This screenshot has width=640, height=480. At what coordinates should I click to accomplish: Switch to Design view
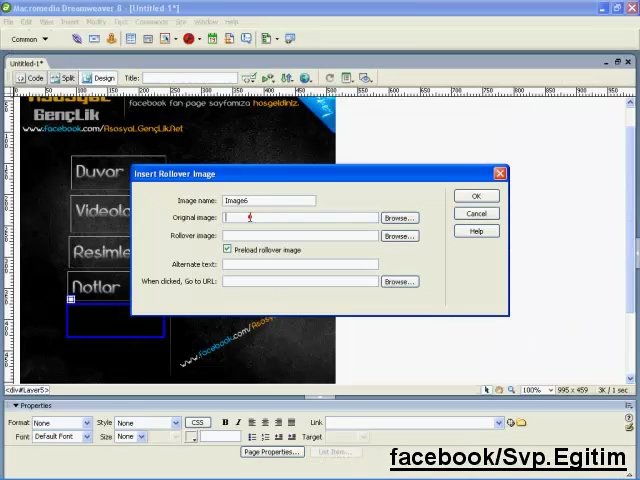[x=98, y=78]
